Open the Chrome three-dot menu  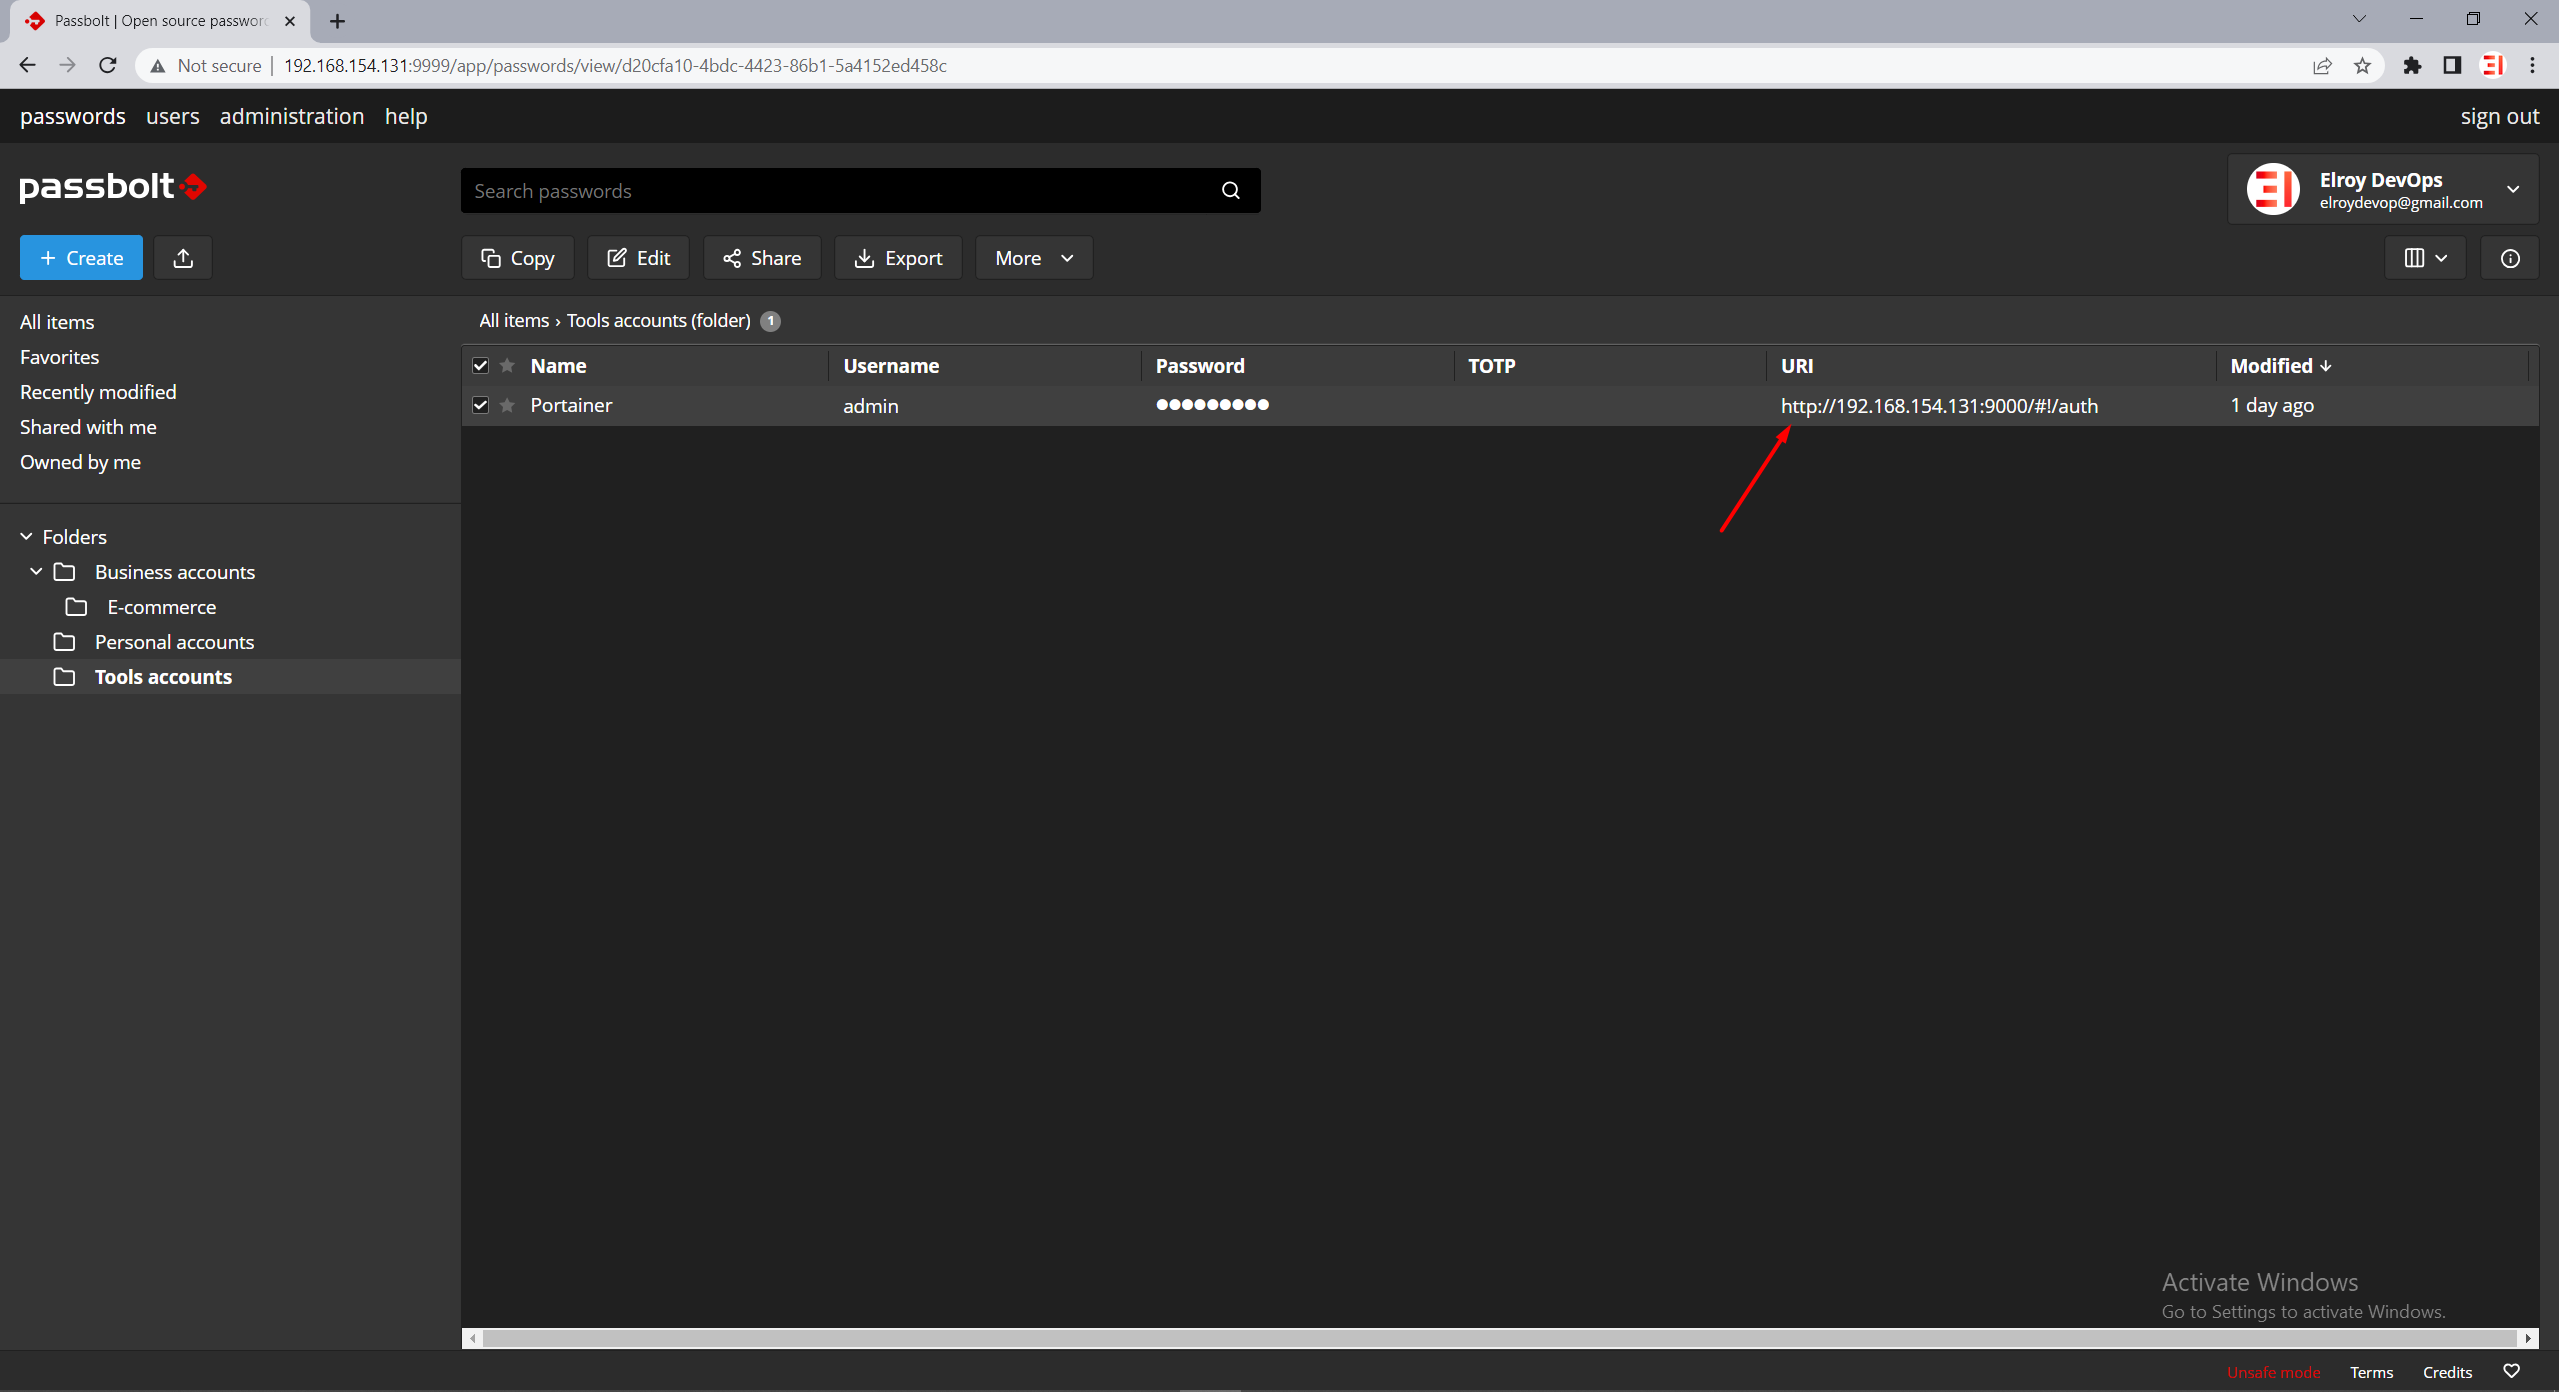2533,66
